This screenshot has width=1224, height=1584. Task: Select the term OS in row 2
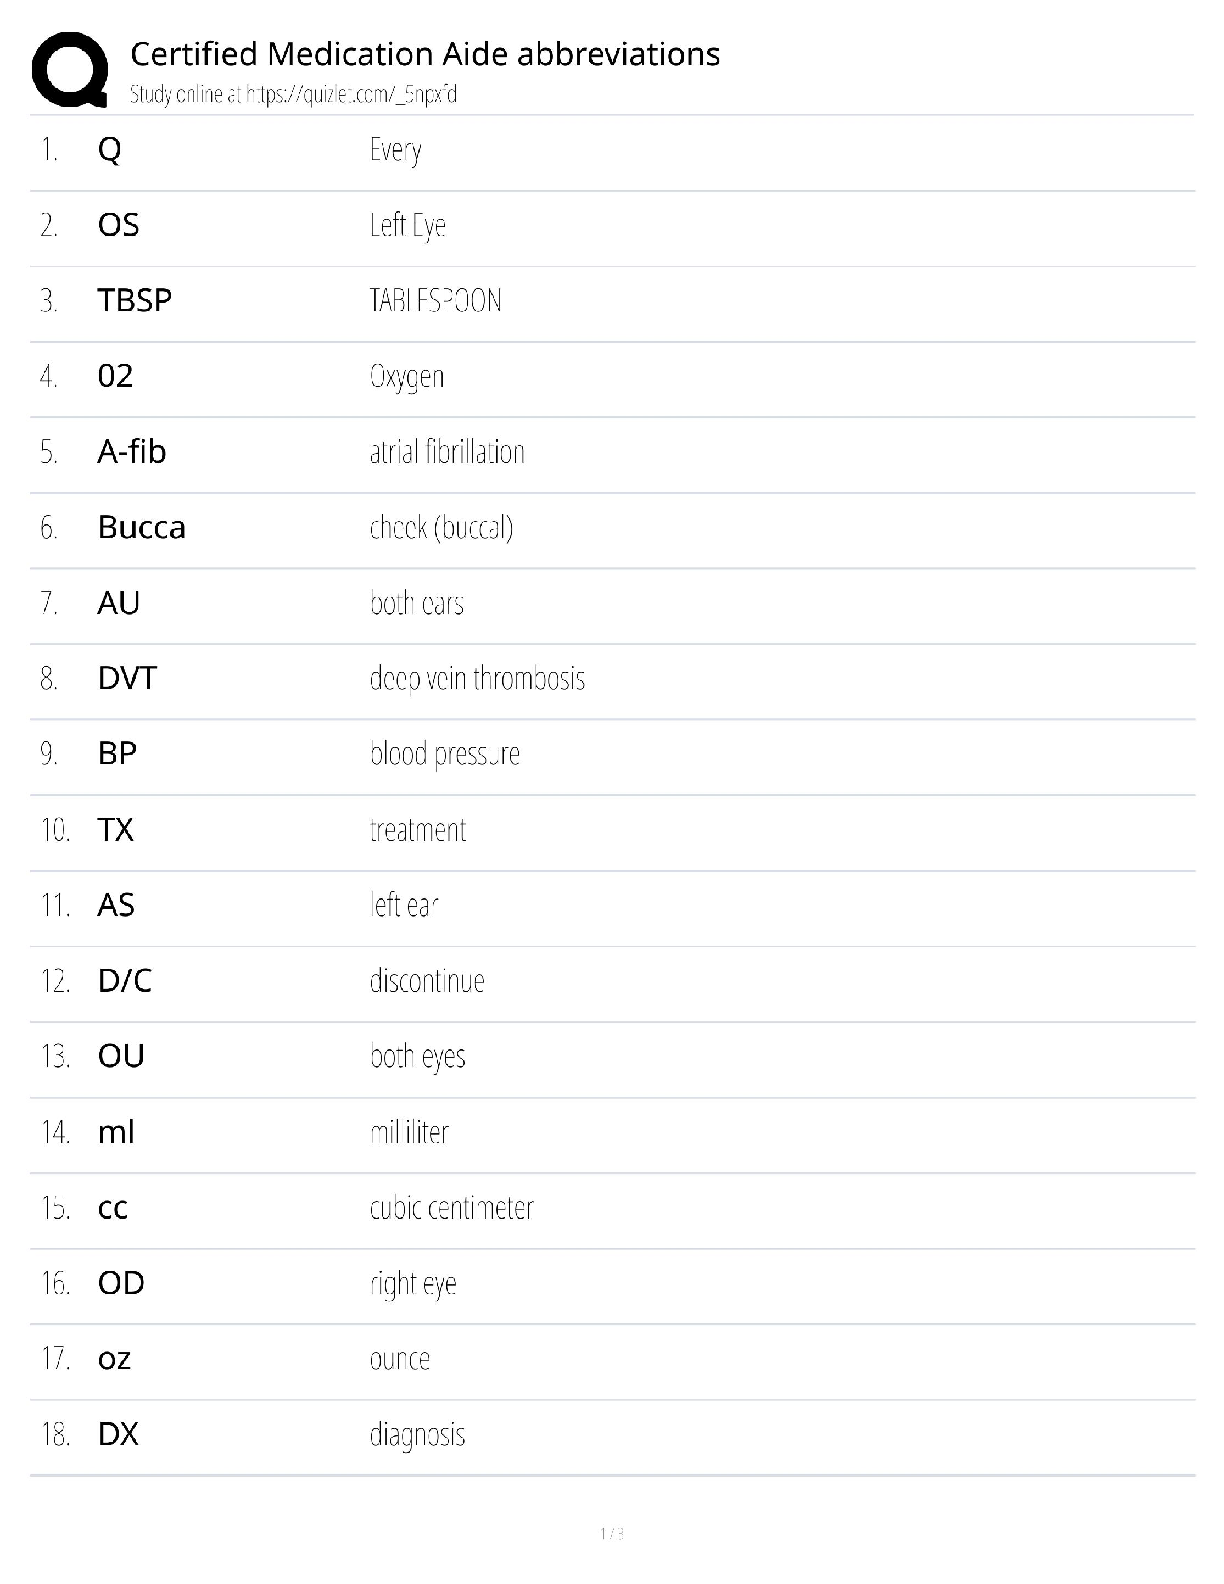(x=118, y=225)
